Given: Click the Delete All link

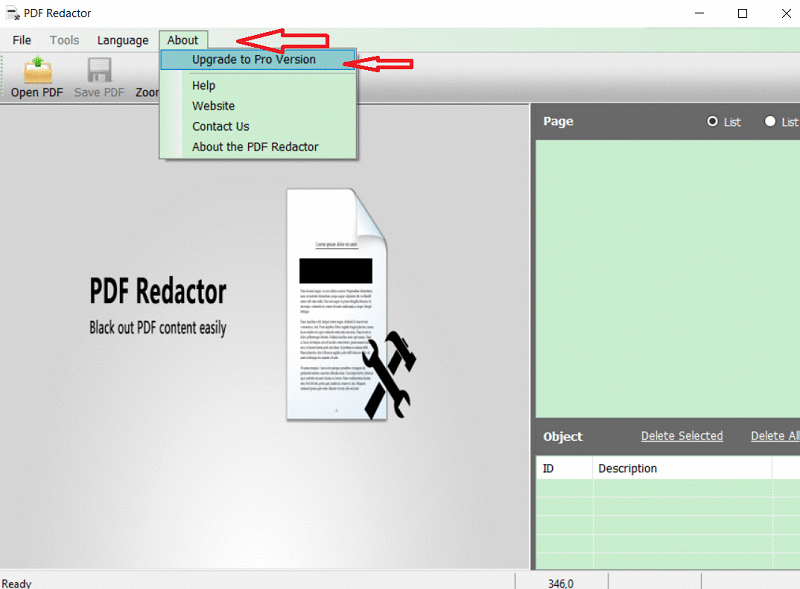Looking at the screenshot, I should coord(775,436).
